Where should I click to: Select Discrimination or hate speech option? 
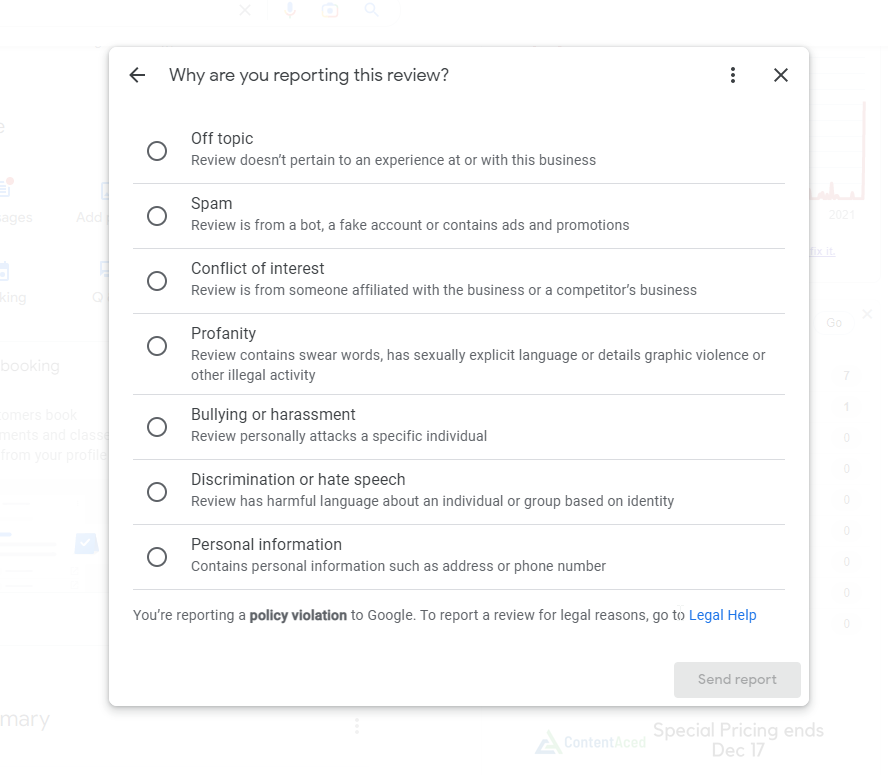[157, 492]
